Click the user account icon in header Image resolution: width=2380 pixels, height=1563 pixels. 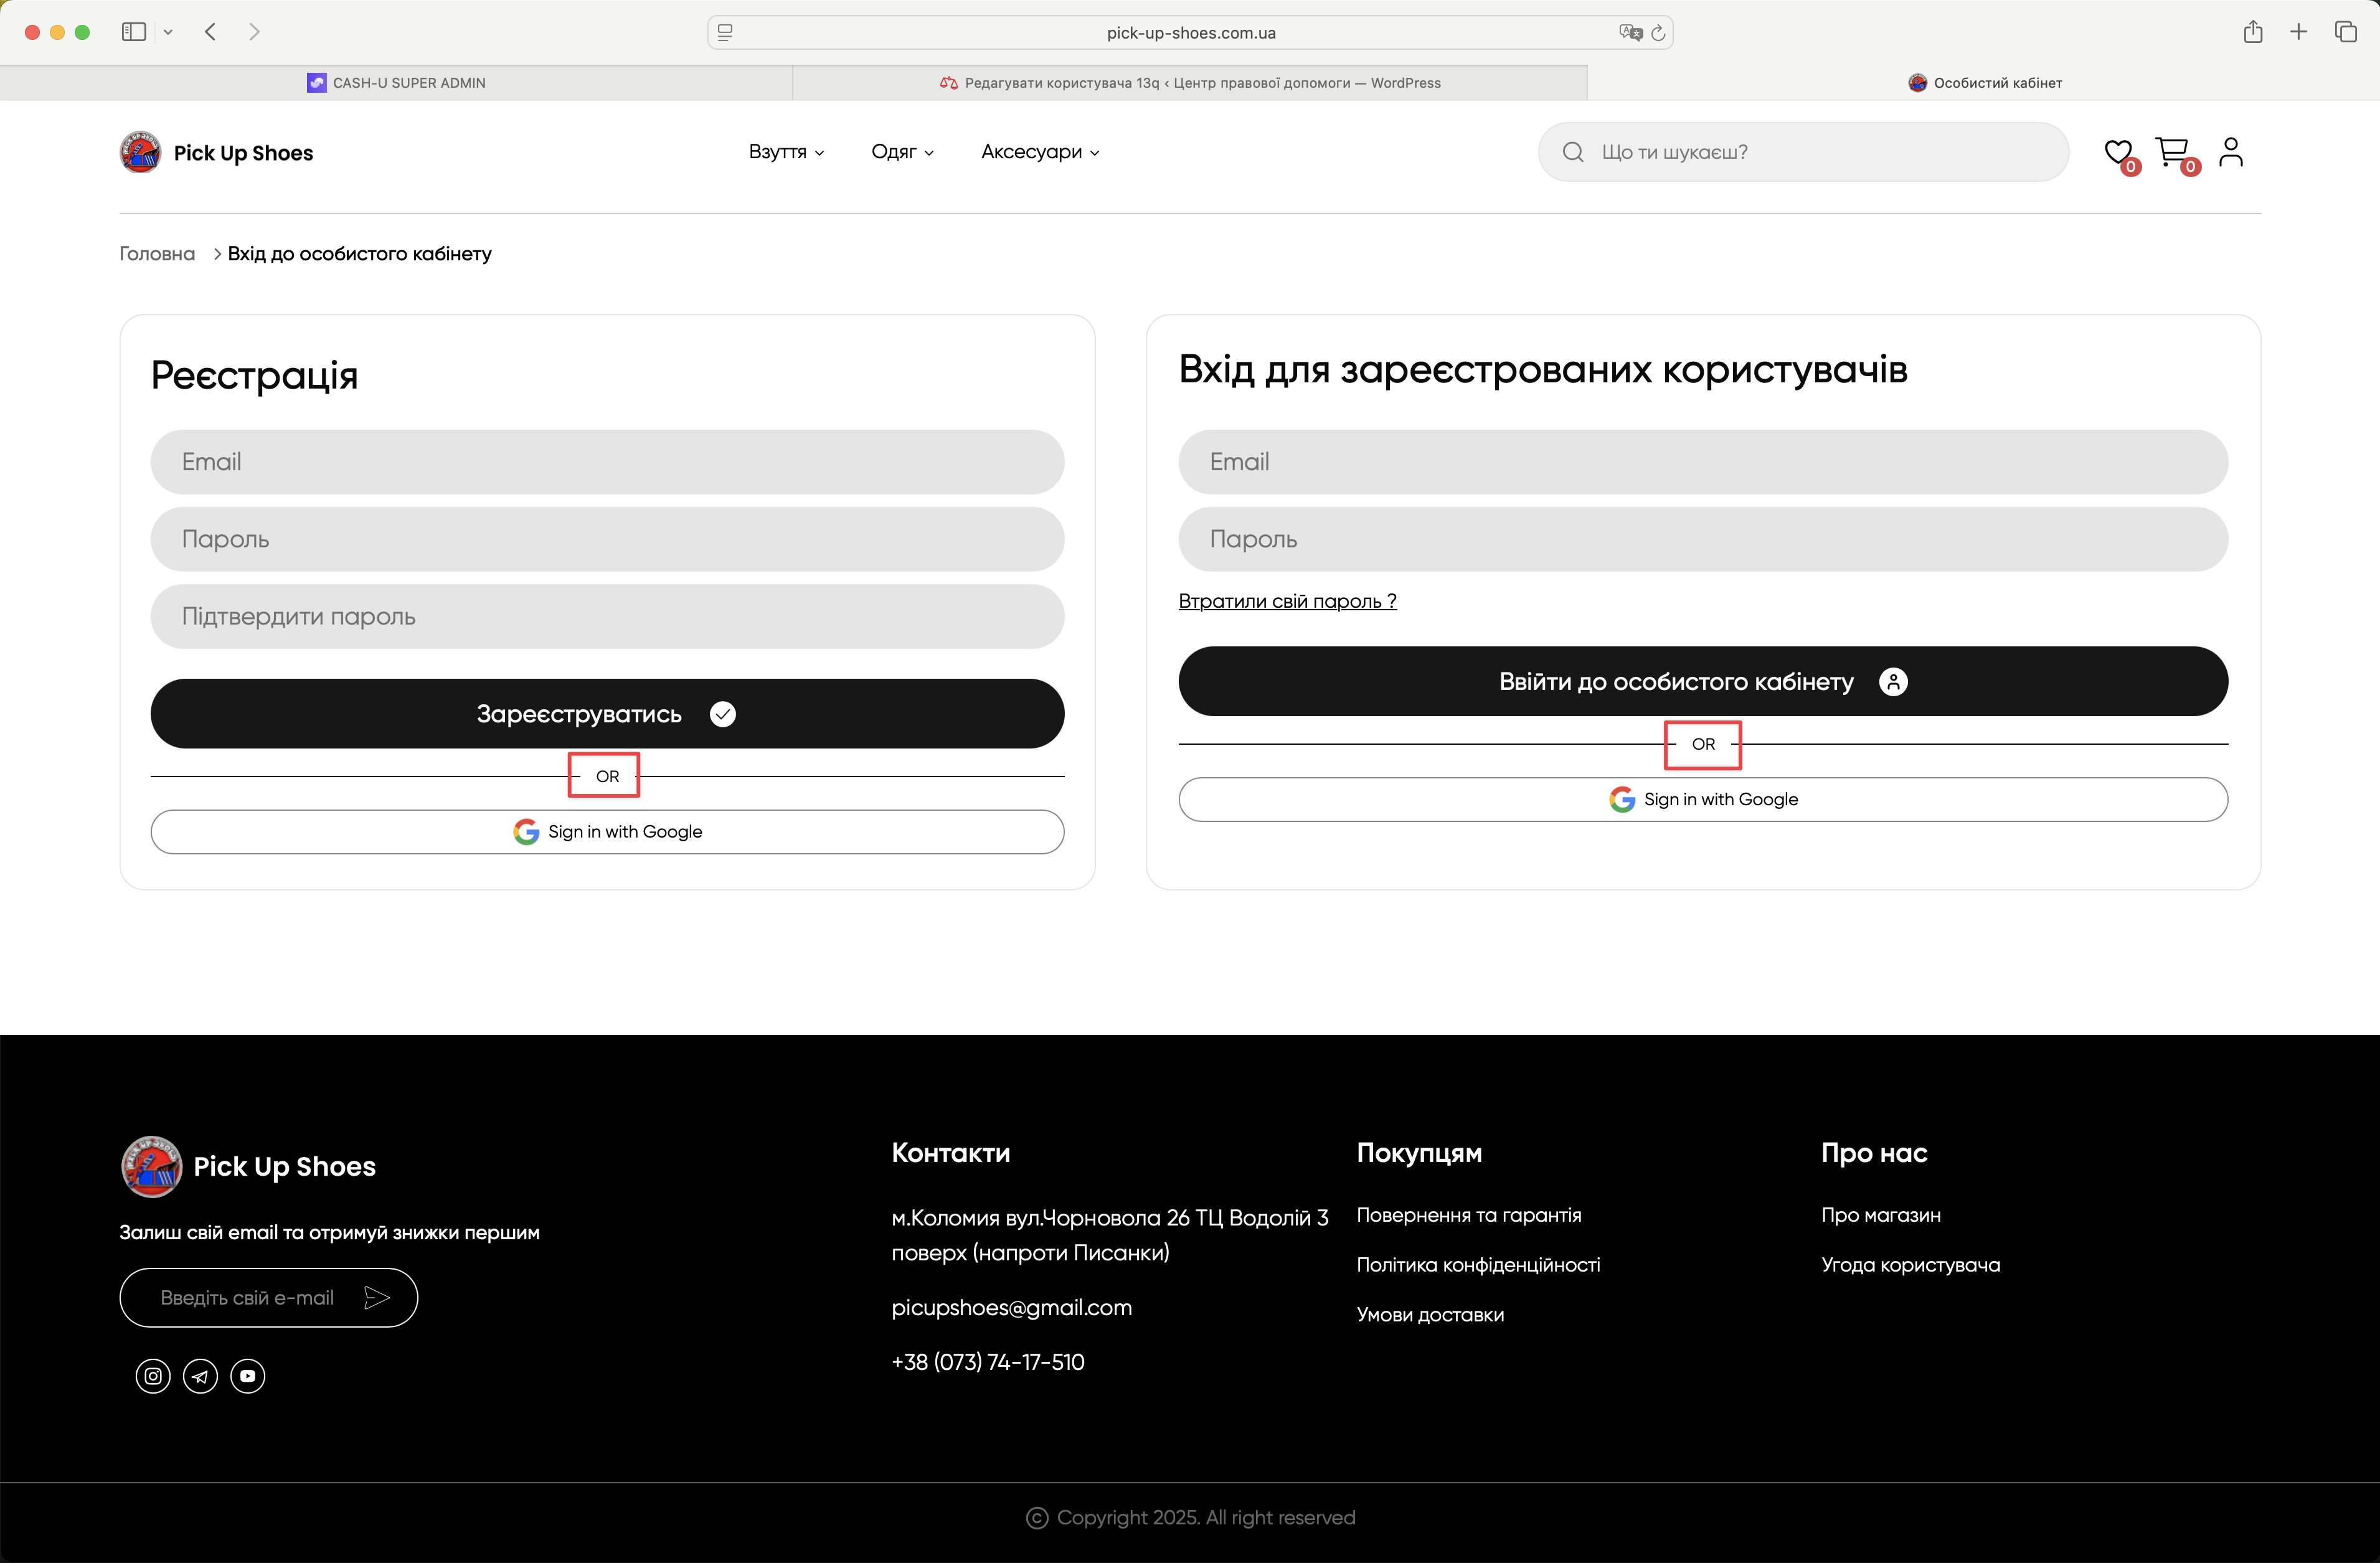tap(2230, 152)
